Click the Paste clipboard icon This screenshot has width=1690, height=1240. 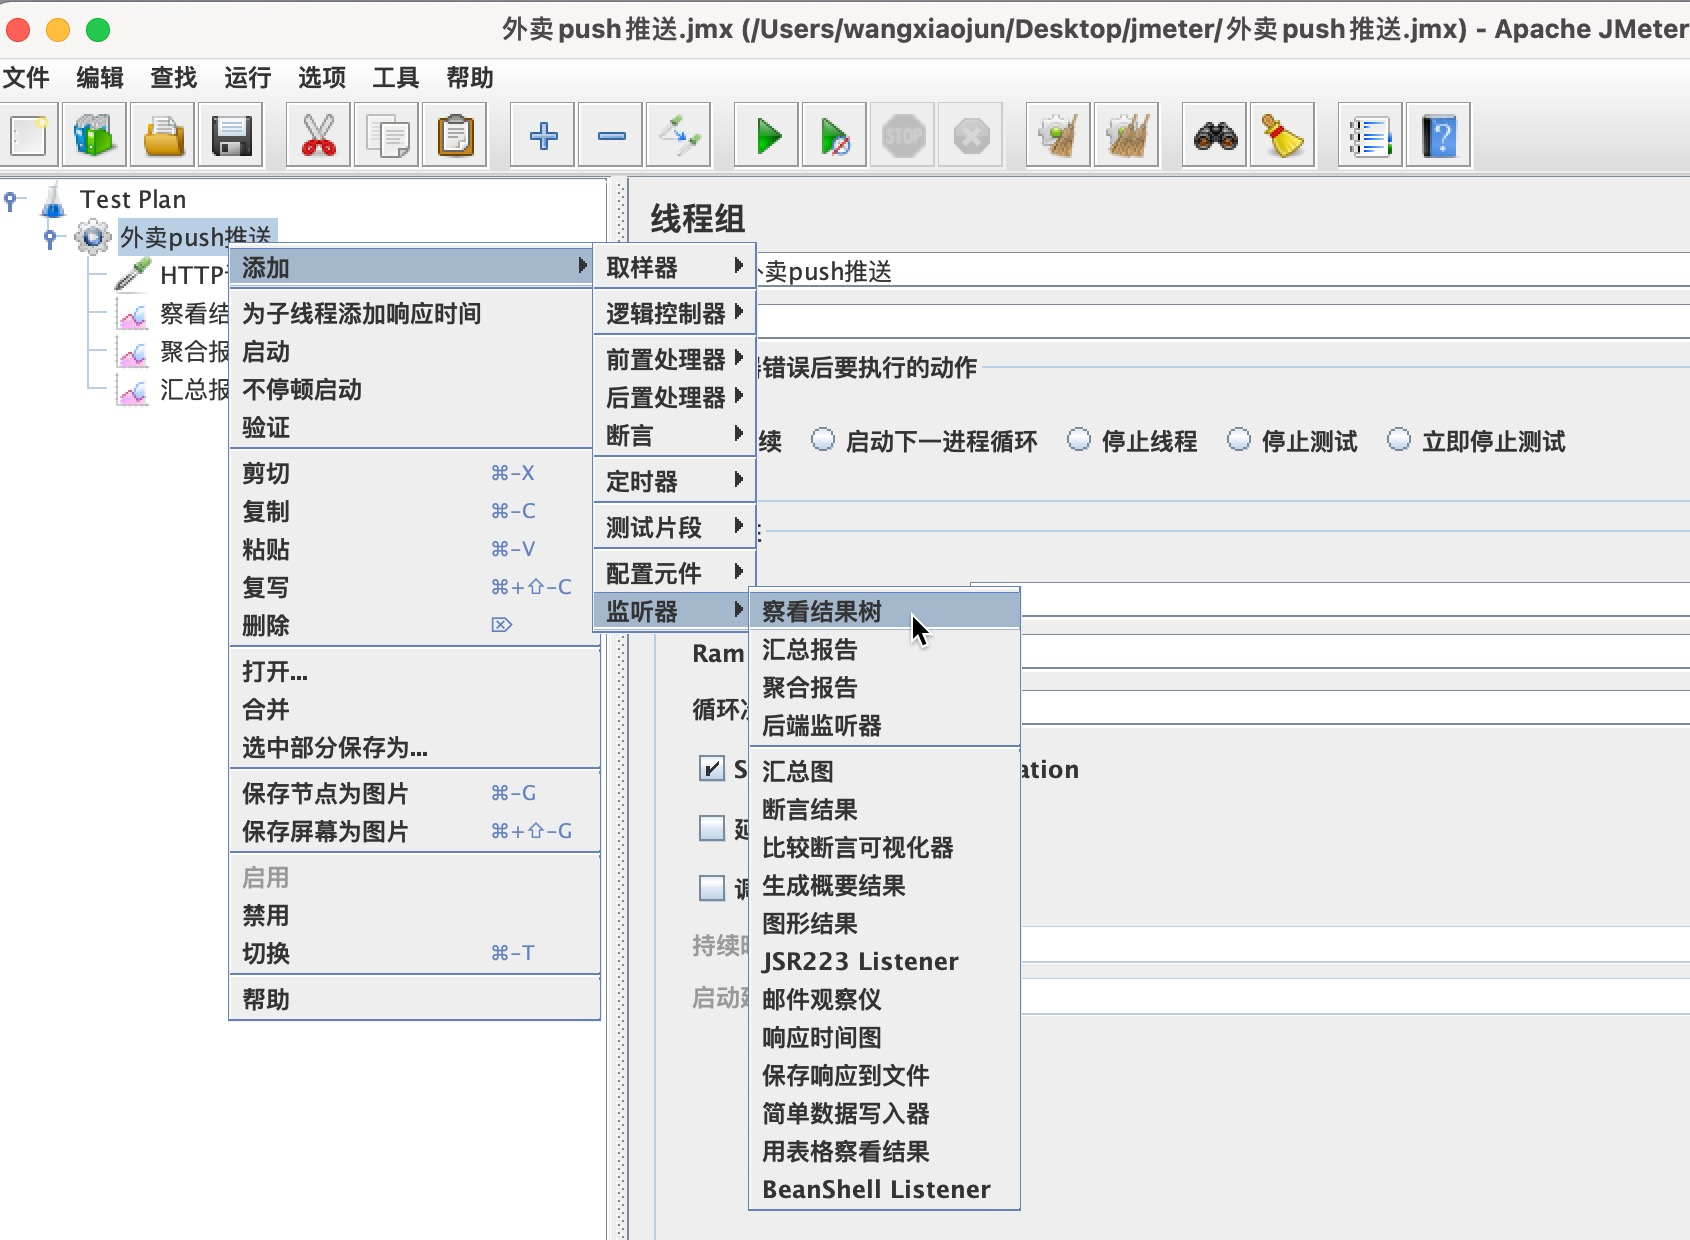click(455, 134)
